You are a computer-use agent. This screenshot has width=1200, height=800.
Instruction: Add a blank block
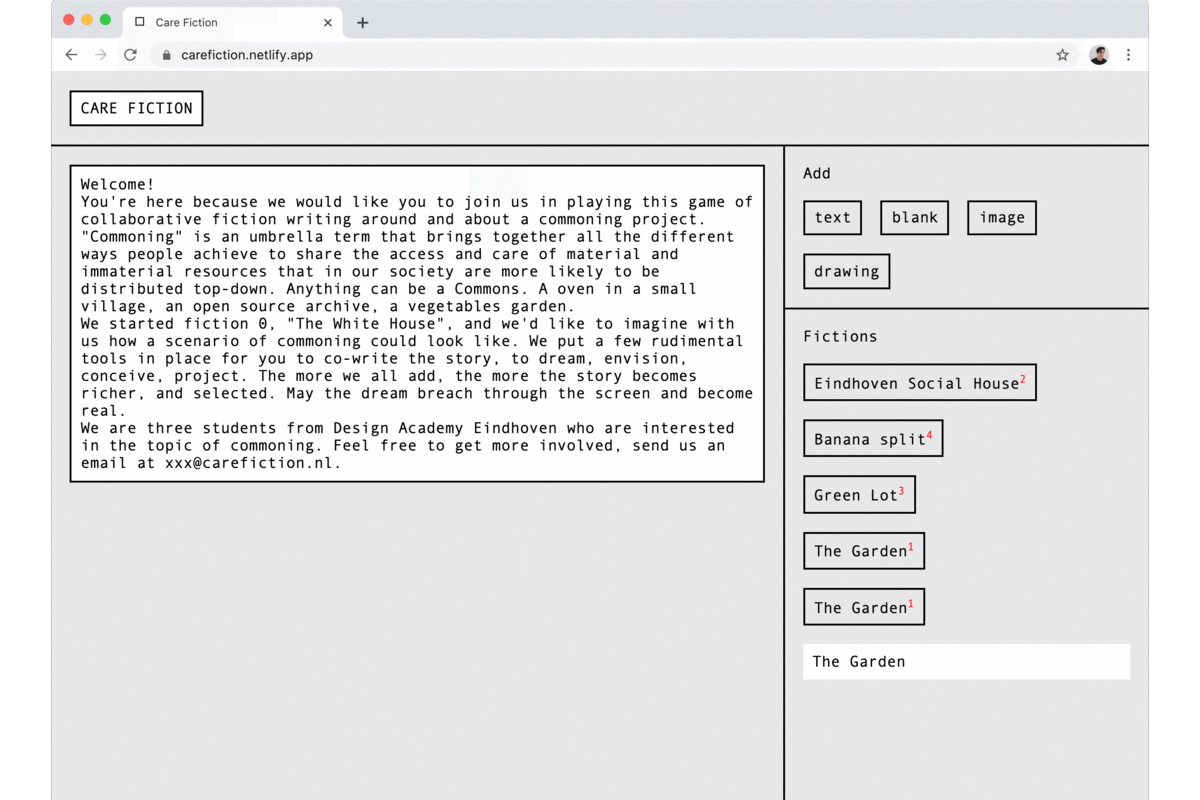coord(914,218)
